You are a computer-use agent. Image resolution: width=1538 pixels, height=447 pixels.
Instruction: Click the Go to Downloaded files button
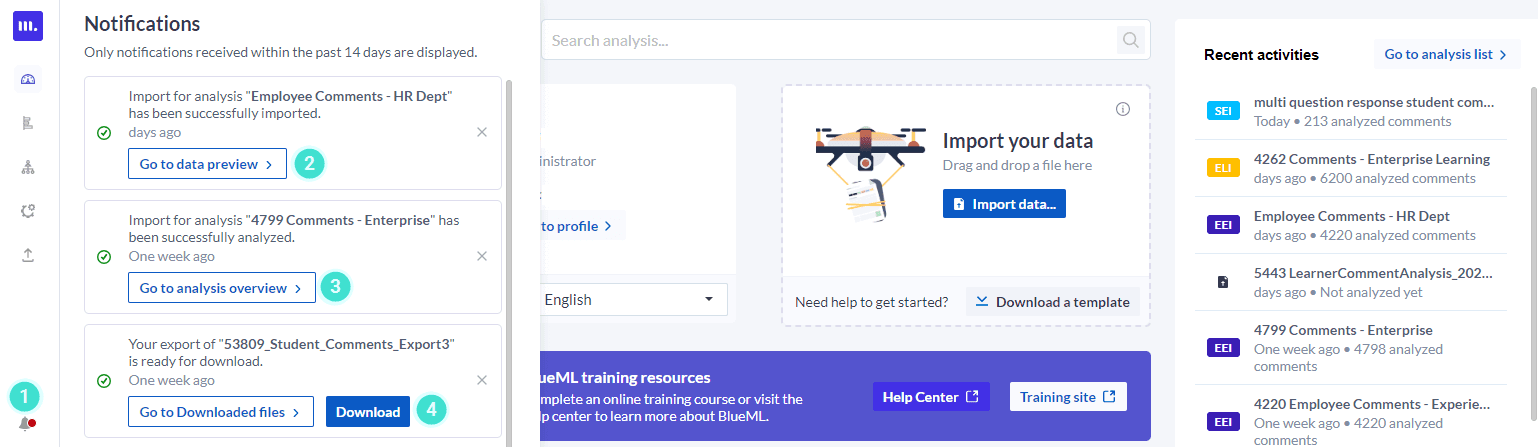(x=221, y=412)
